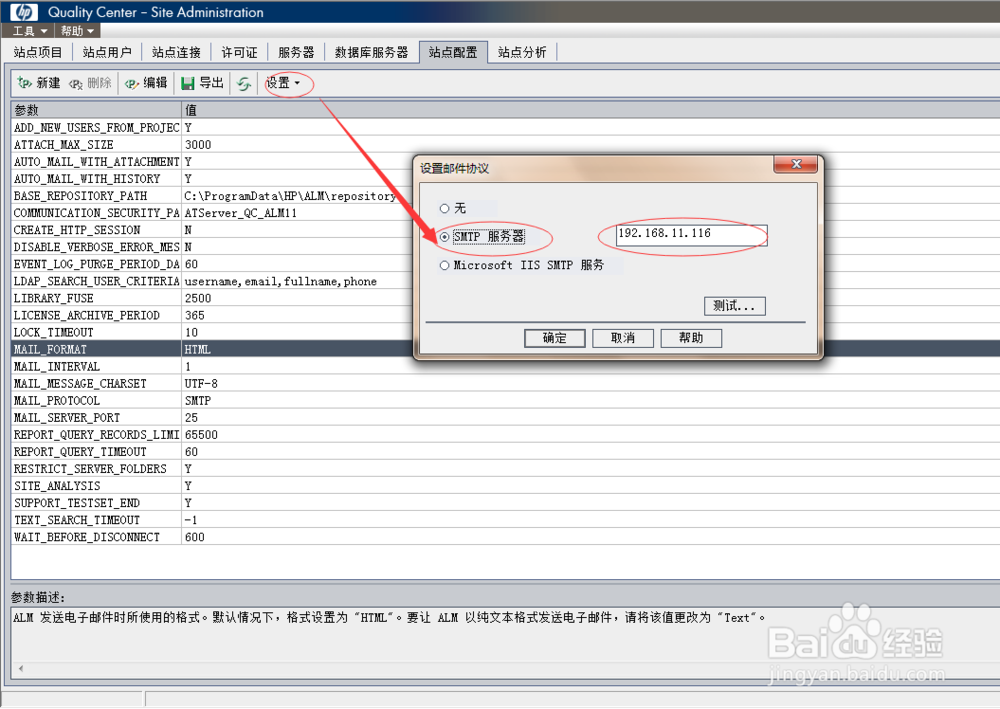Screen dimensions: 1000x709
Task: Click the dialog's 帮助 button
Action: [691, 338]
